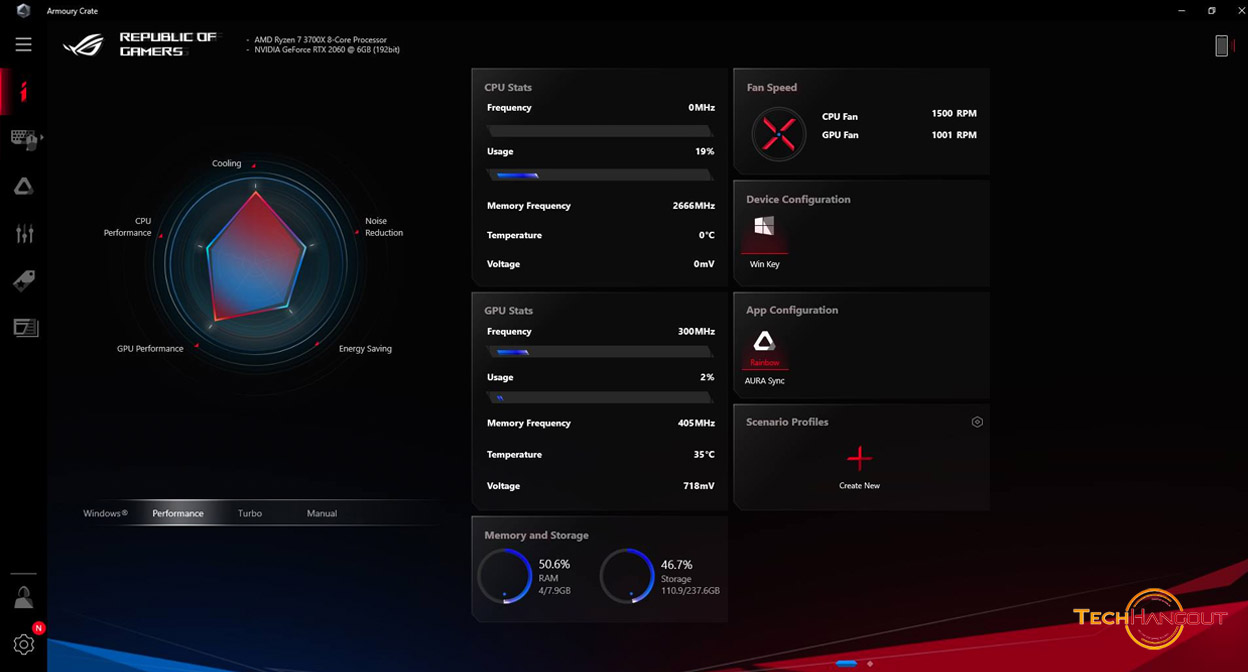The image size is (1248, 672).
Task: Open Scenario Profiles settings circle icon
Action: coord(977,422)
